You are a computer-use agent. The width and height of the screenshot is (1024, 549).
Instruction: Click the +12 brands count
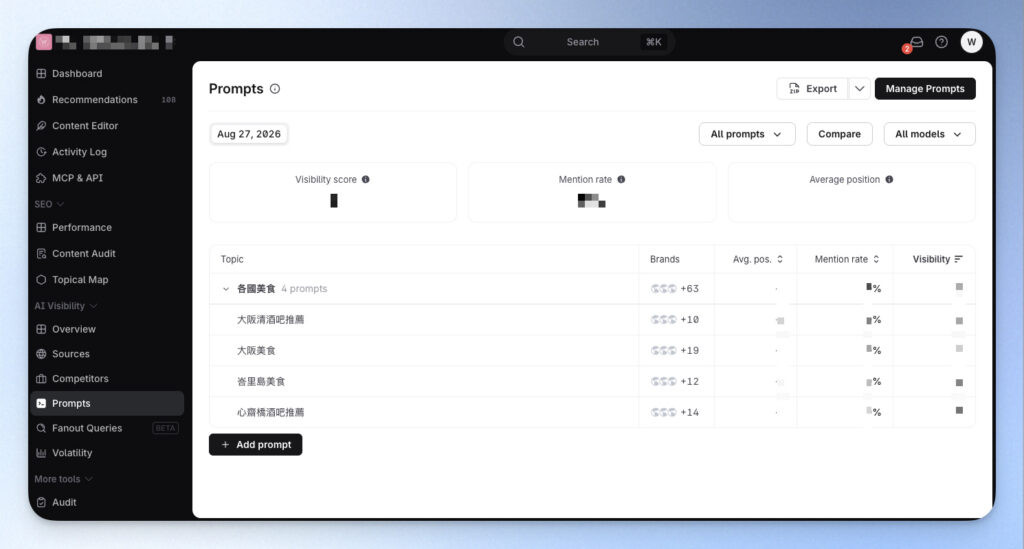[x=690, y=382]
